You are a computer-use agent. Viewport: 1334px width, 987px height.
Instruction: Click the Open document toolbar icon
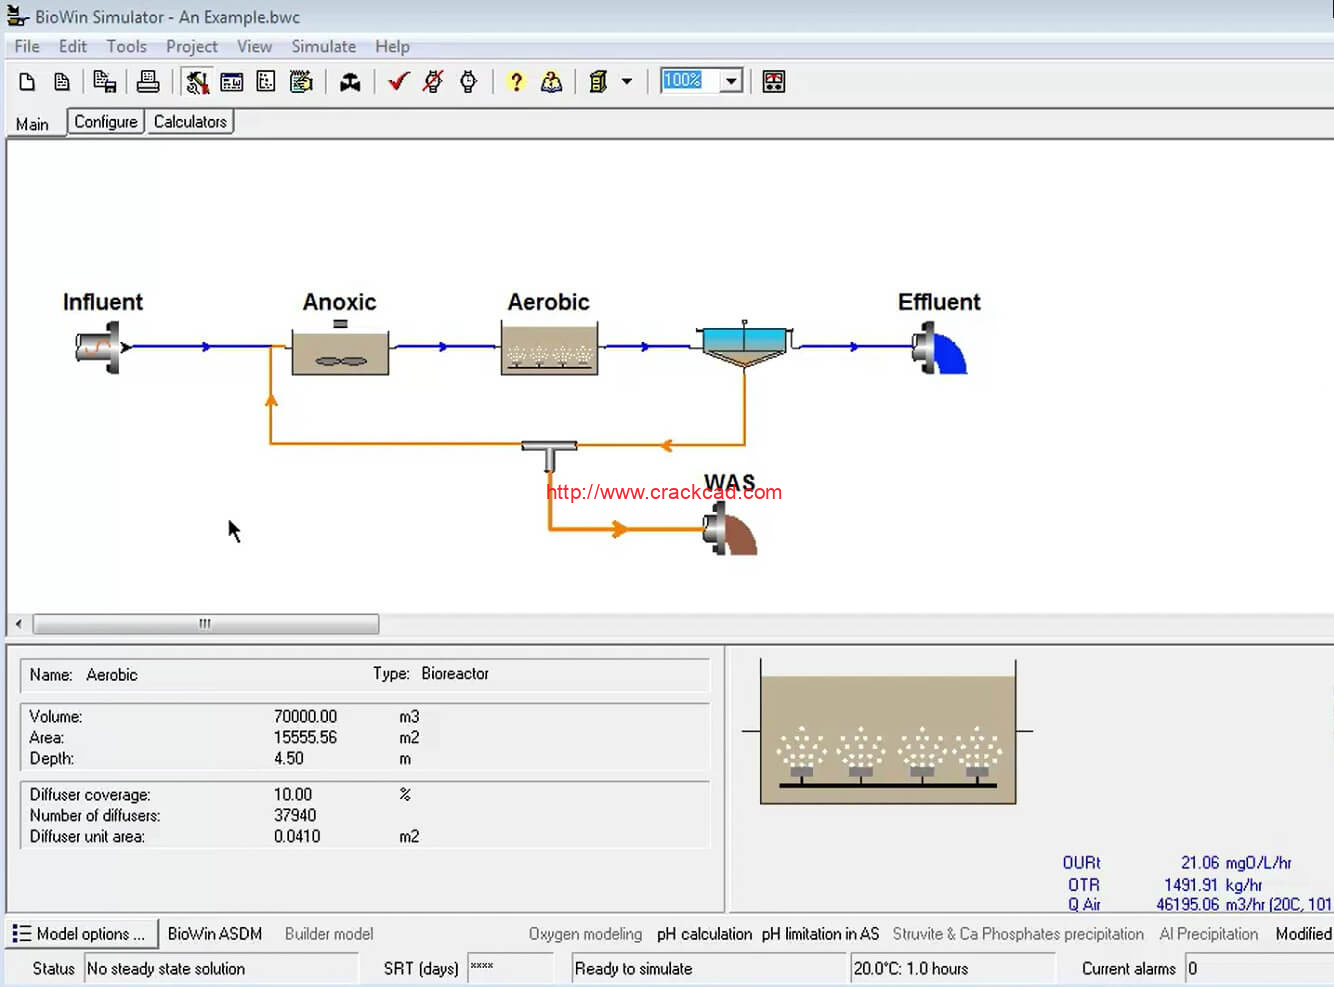62,82
